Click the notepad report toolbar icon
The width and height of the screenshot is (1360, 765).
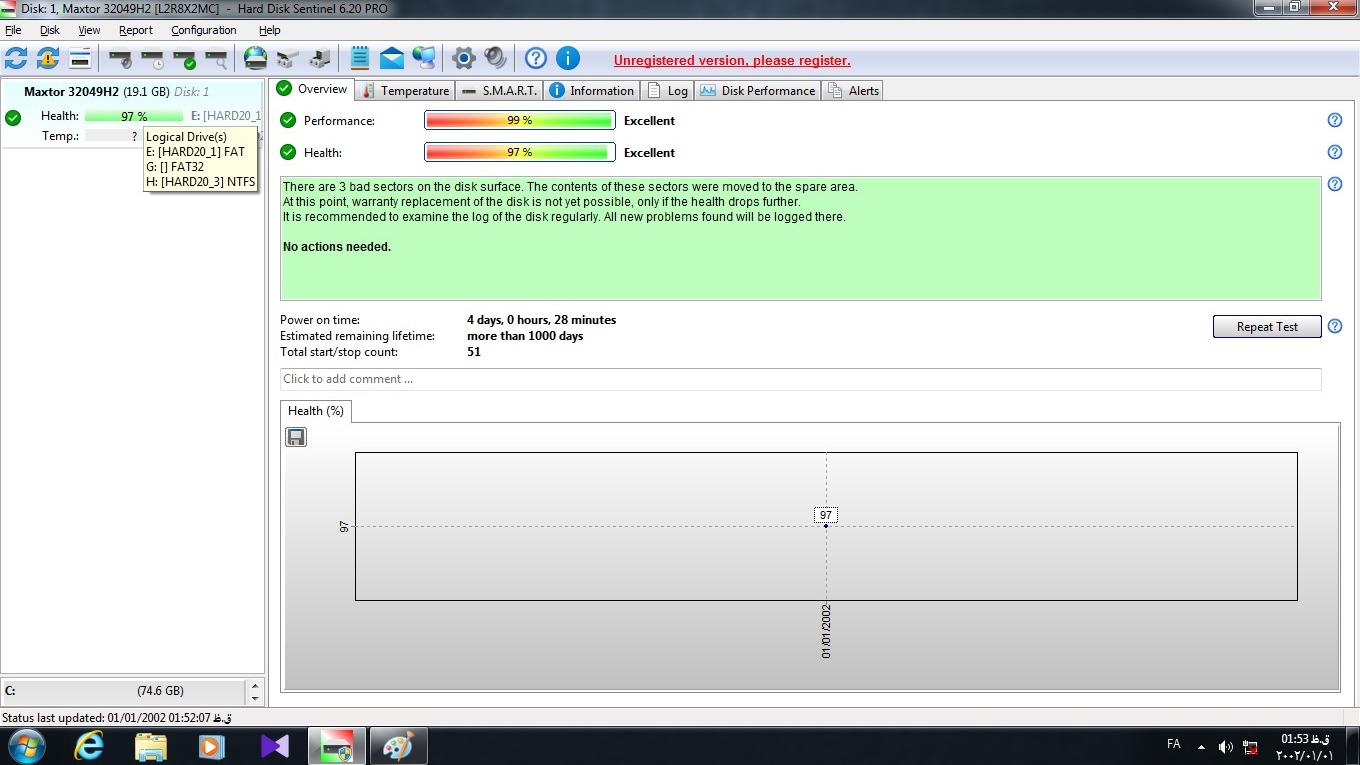point(360,59)
